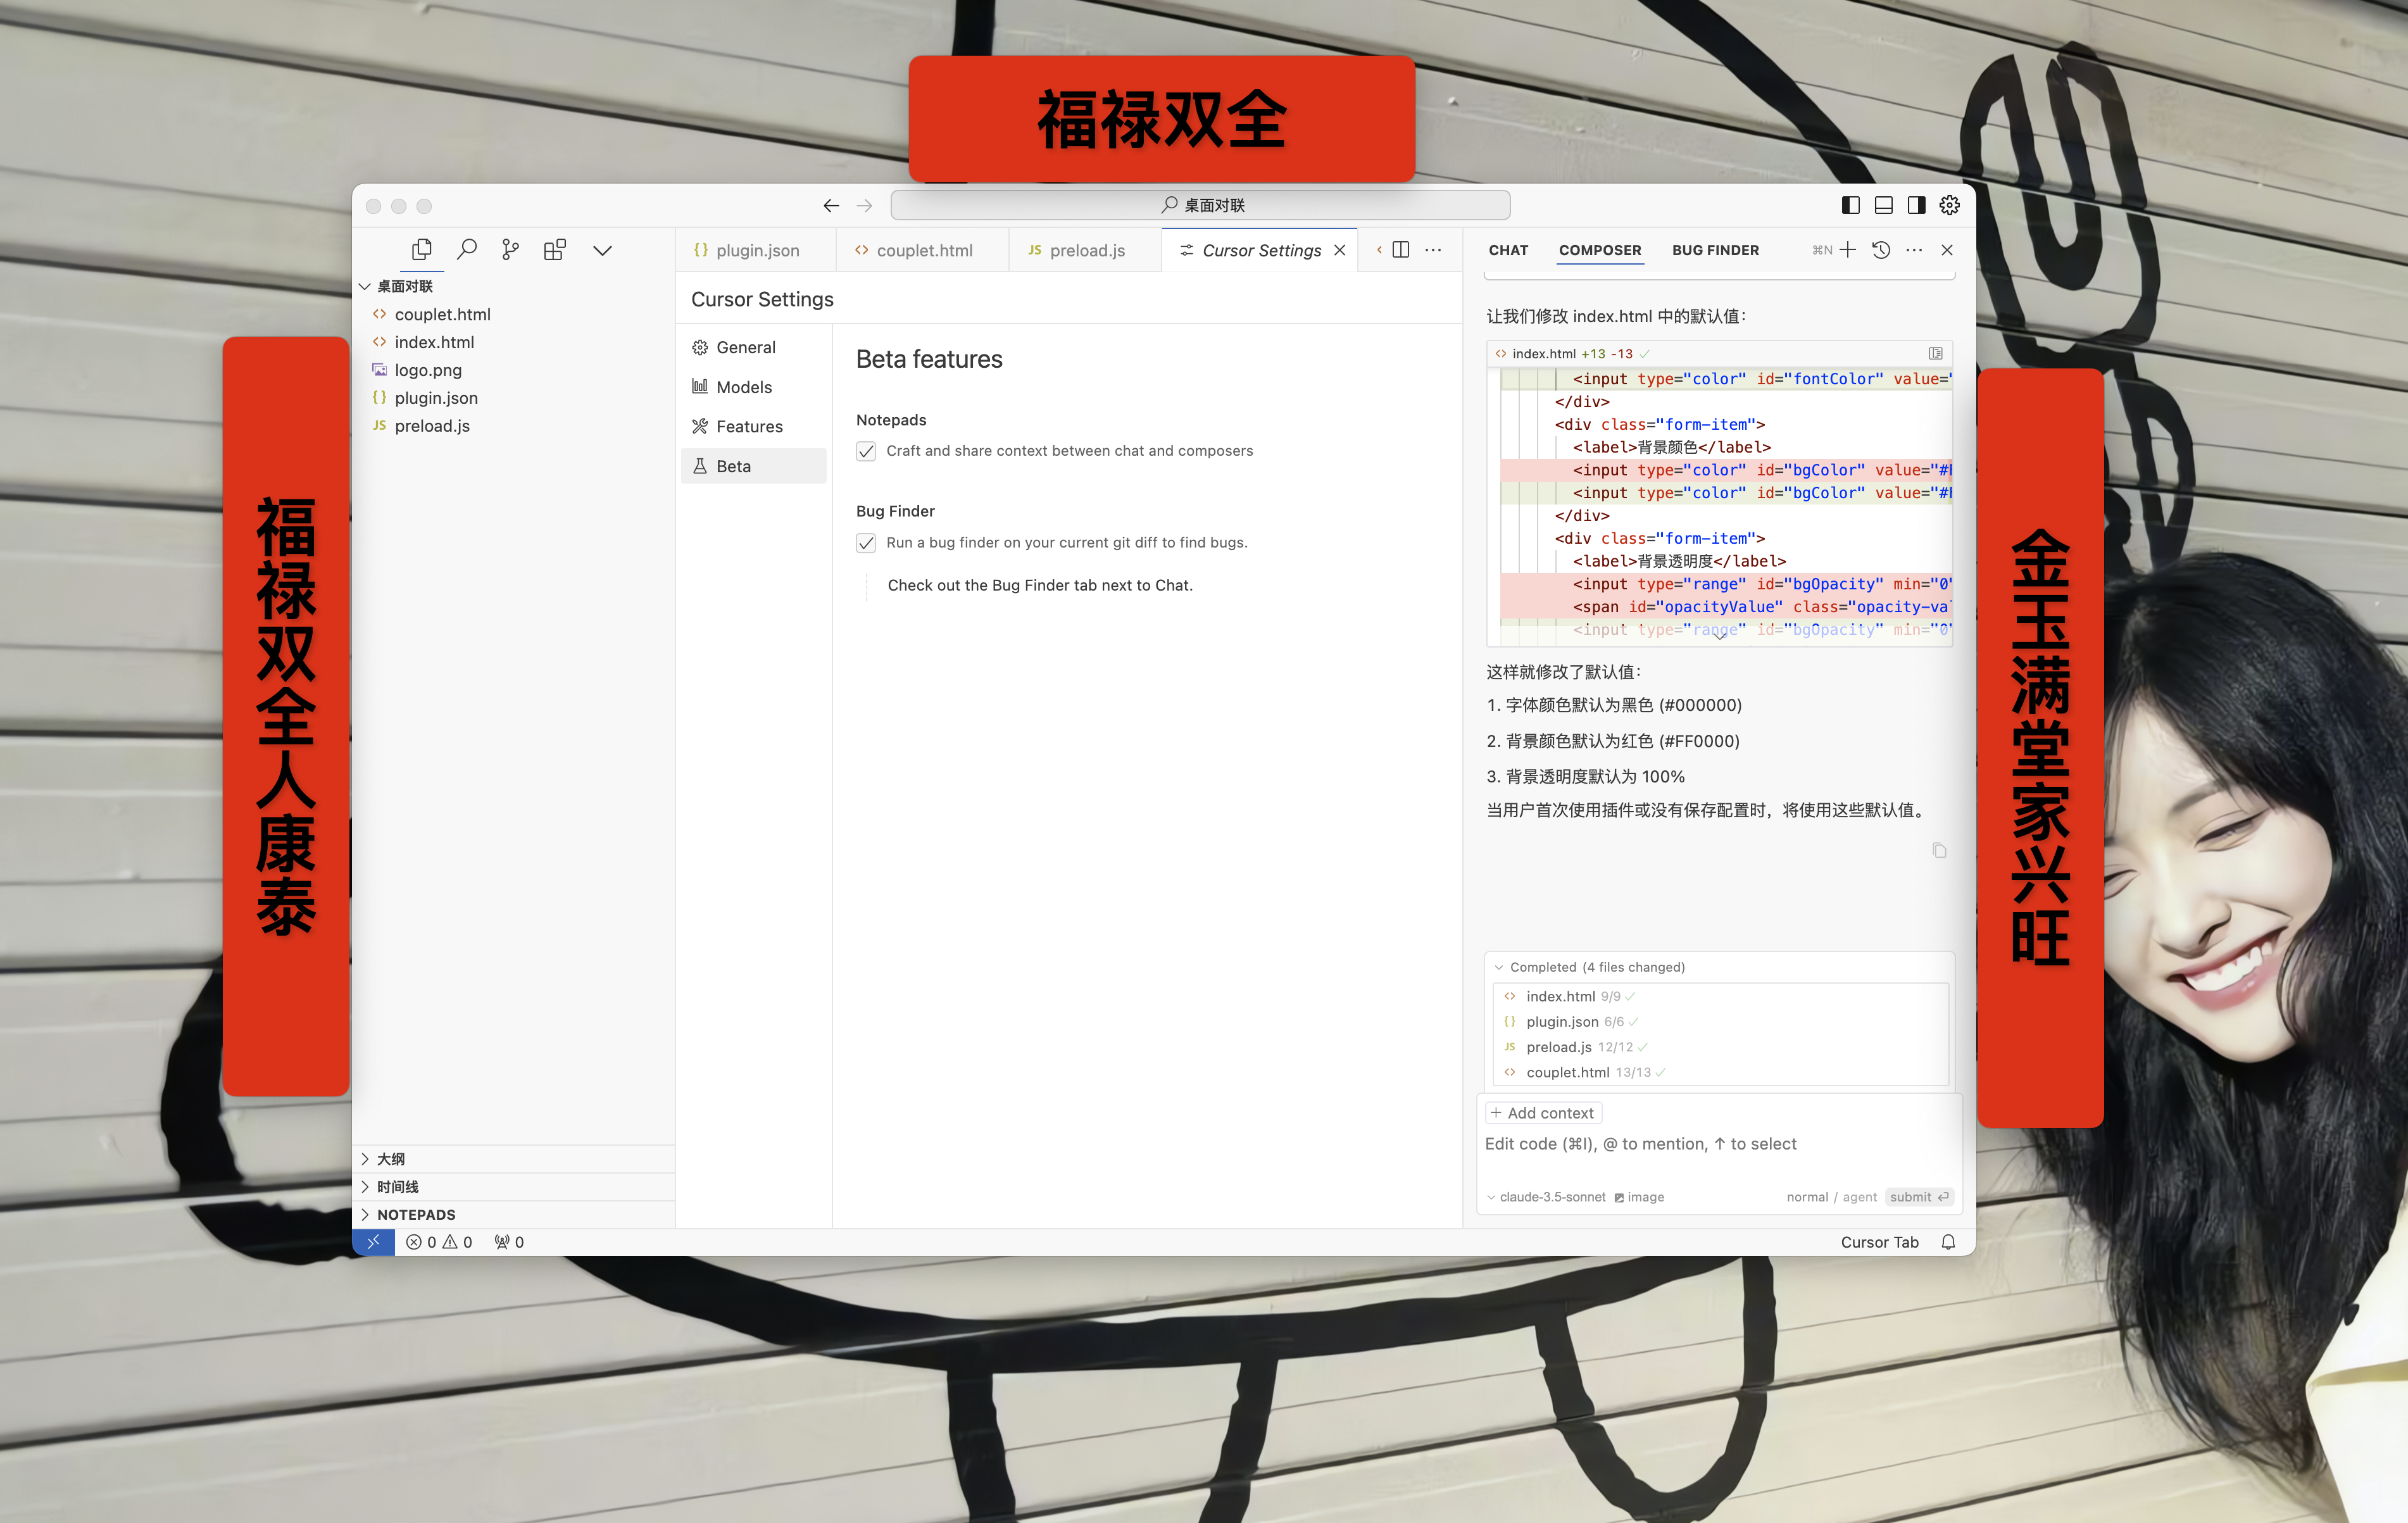Open index.html in the file explorer
This screenshot has width=2408, height=1523.
tap(514, 343)
